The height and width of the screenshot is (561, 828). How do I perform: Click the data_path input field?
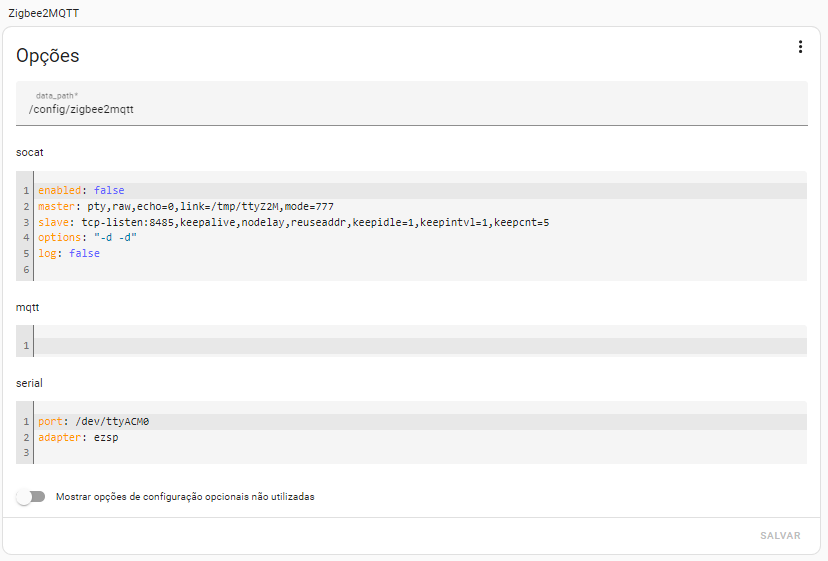(x=411, y=104)
